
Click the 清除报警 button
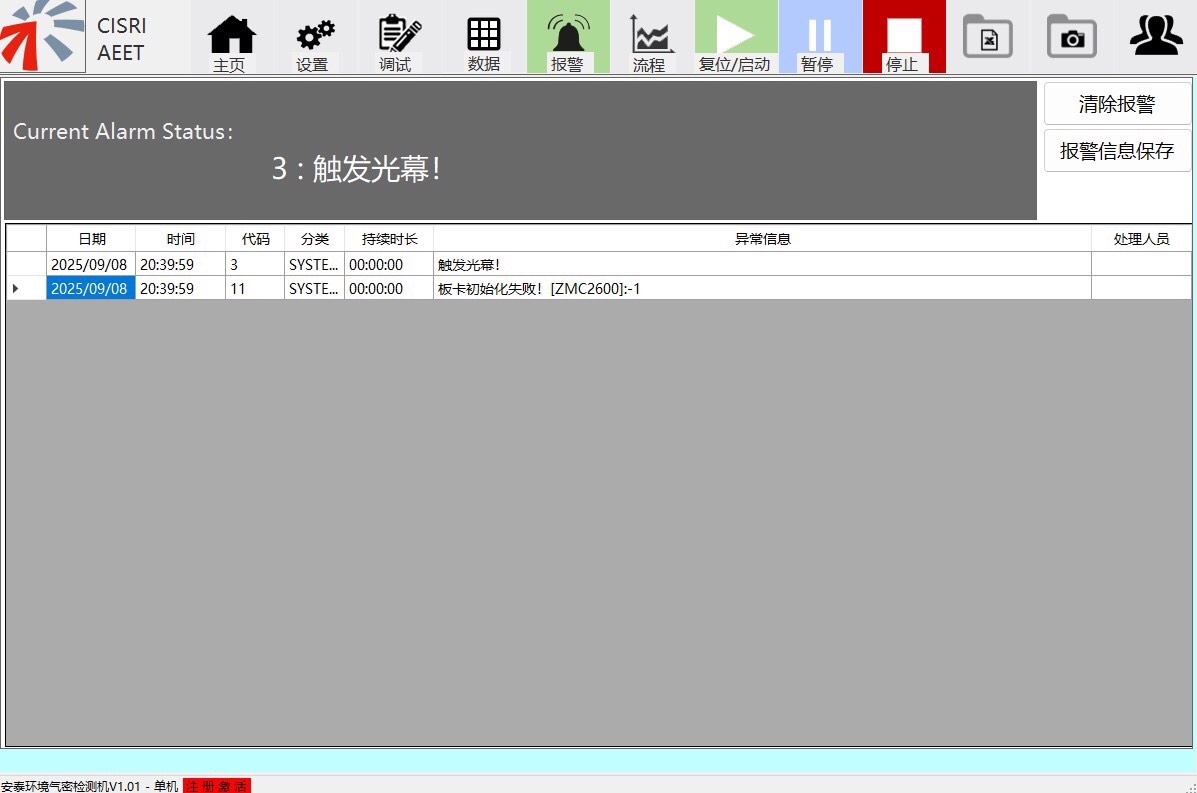click(1117, 104)
